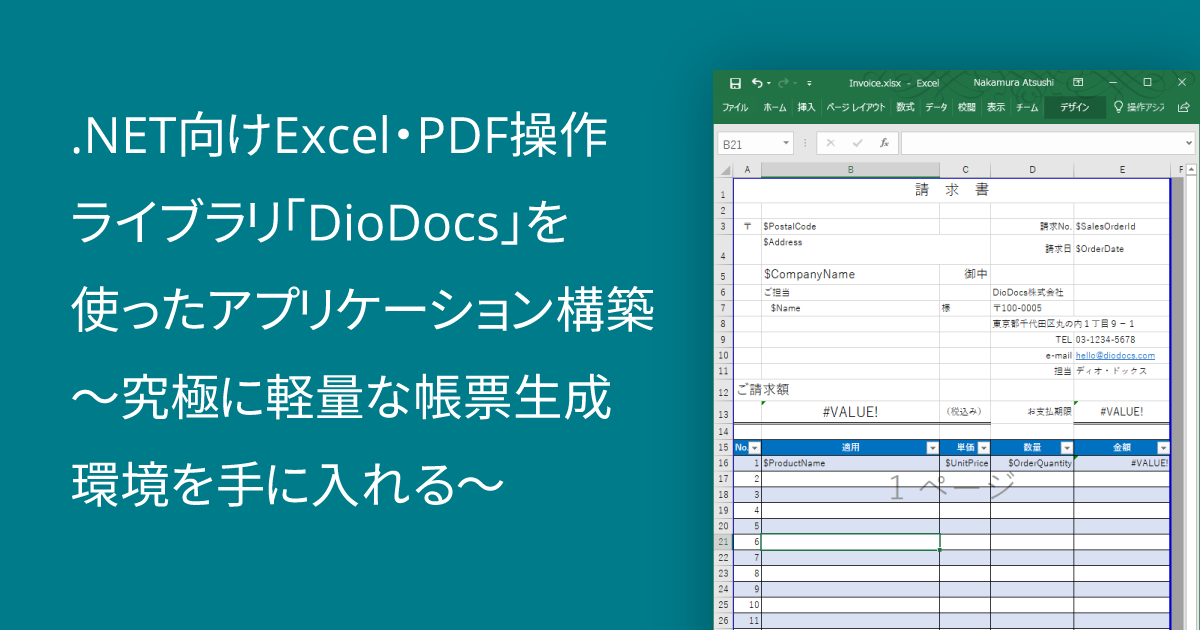The width and height of the screenshot is (1200, 630).
Task: Click the Select All corner triangle
Action: coord(725,170)
